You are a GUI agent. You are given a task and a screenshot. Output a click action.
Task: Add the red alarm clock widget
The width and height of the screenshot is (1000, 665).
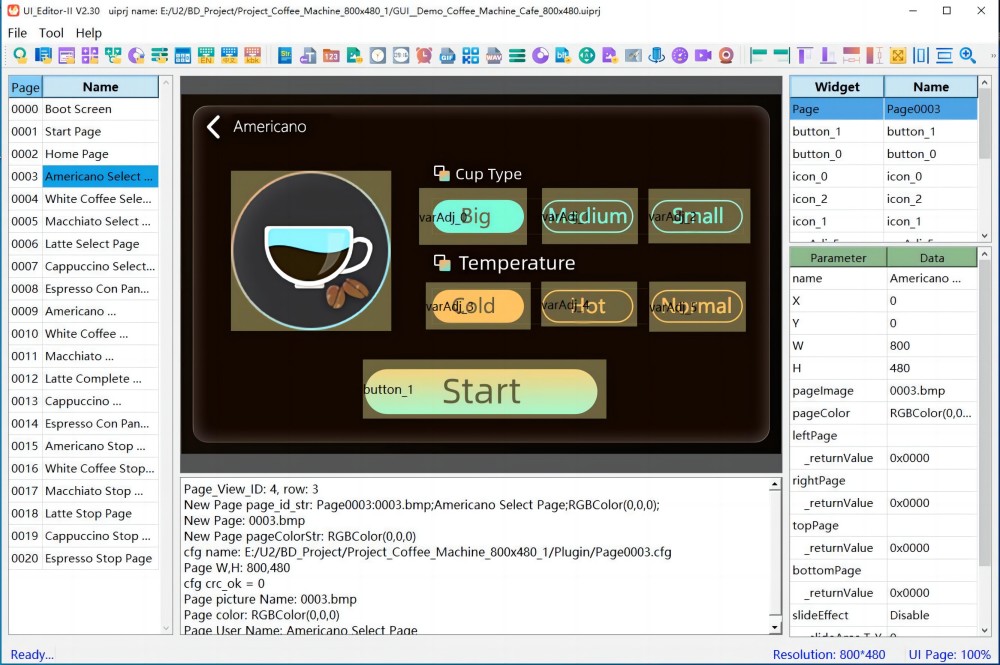[424, 55]
